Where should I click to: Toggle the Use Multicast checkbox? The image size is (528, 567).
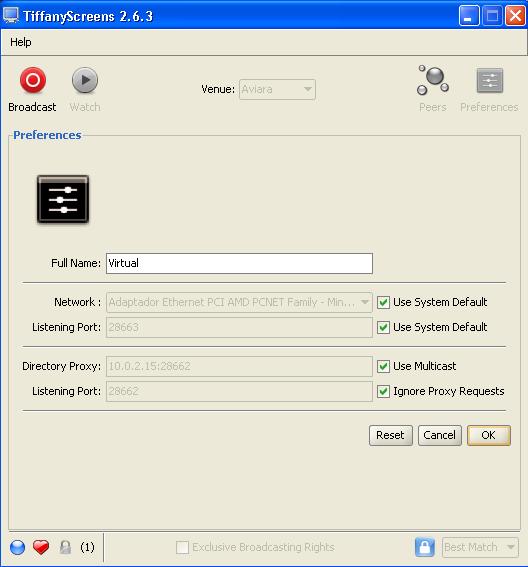pos(383,366)
